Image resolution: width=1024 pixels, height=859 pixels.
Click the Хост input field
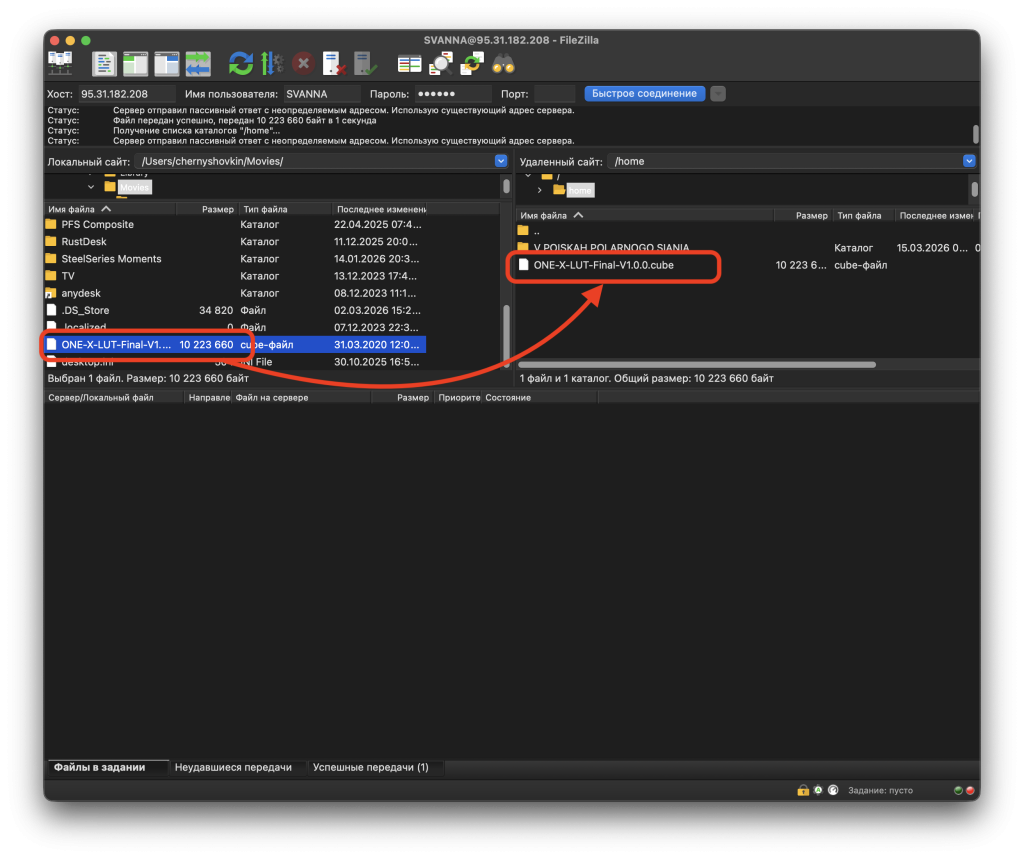pos(126,93)
